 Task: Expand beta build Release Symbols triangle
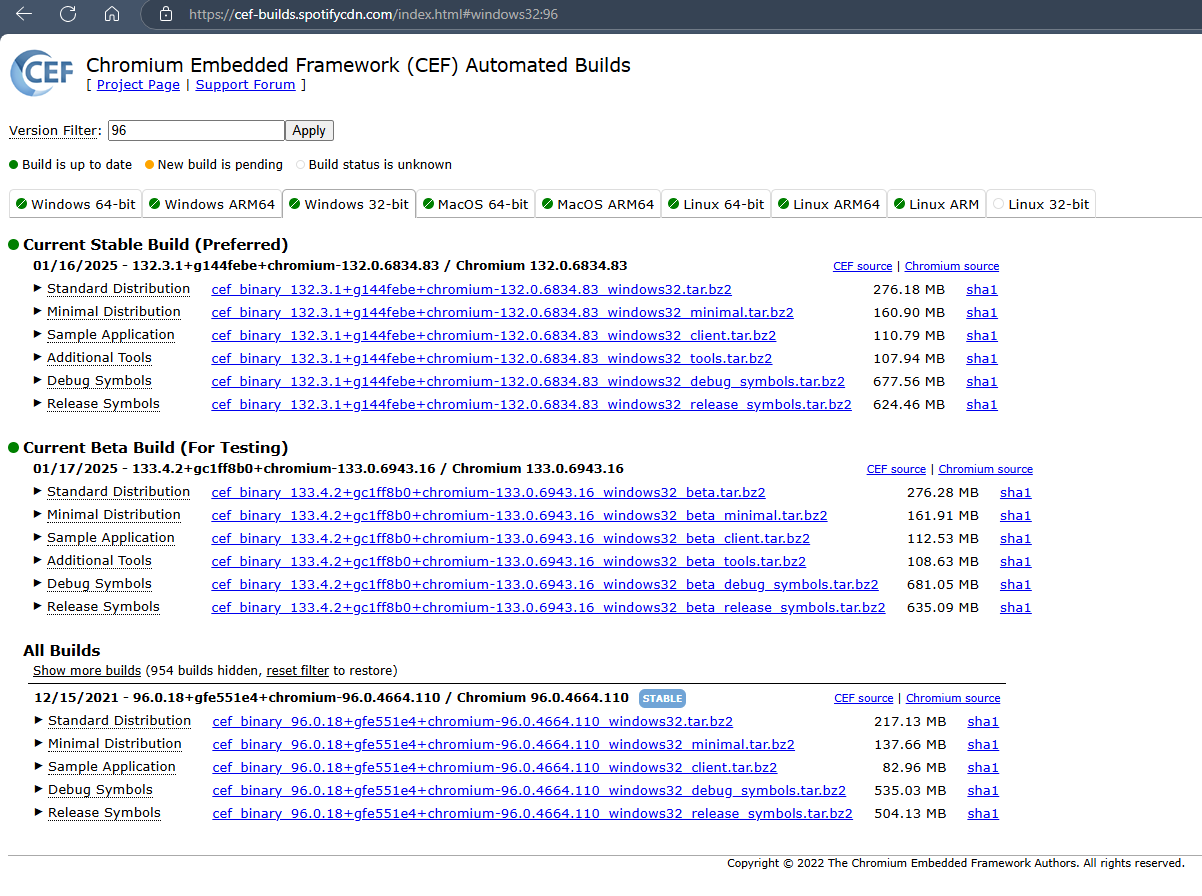point(38,606)
